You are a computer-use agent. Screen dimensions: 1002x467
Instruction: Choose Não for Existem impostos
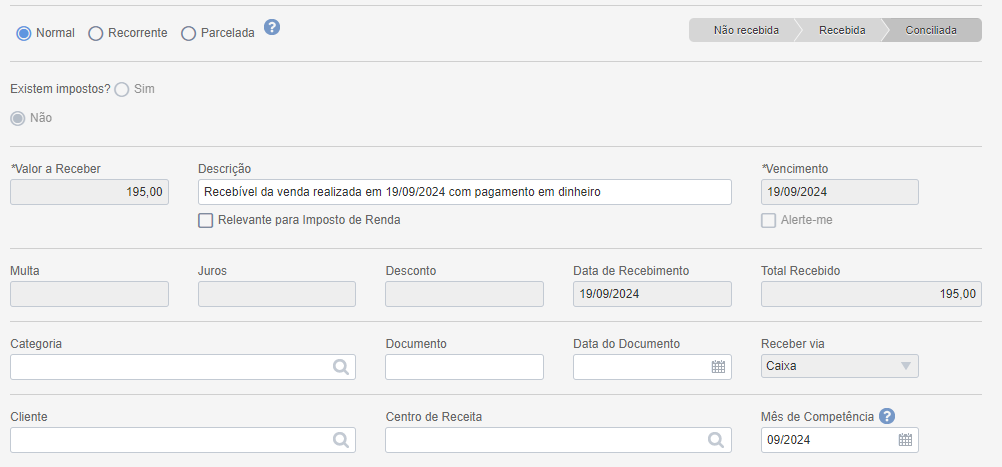coord(18,118)
